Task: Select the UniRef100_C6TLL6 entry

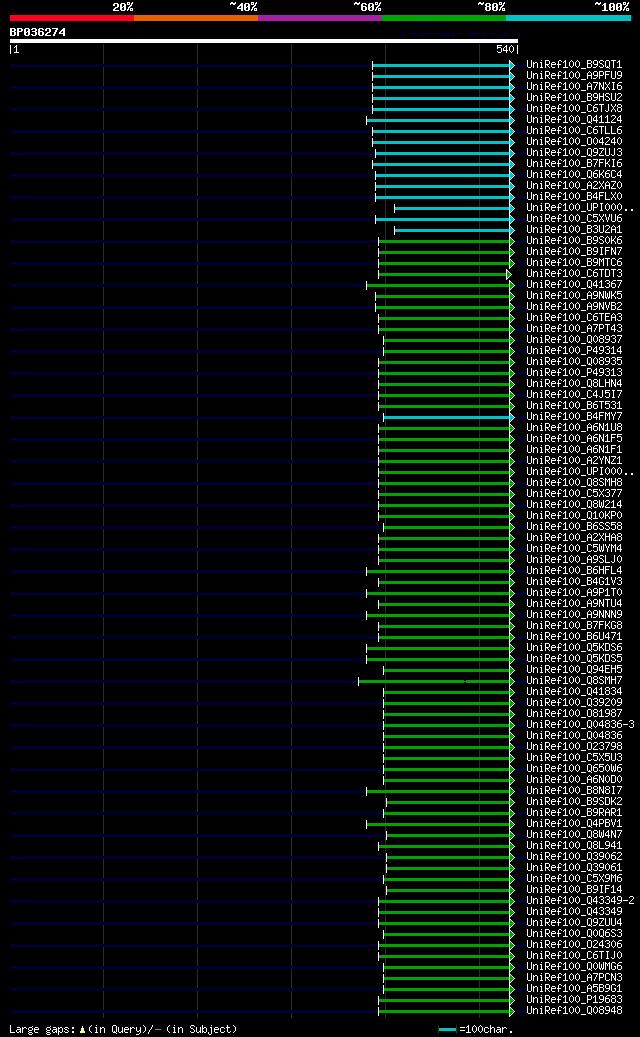Action: click(x=574, y=131)
